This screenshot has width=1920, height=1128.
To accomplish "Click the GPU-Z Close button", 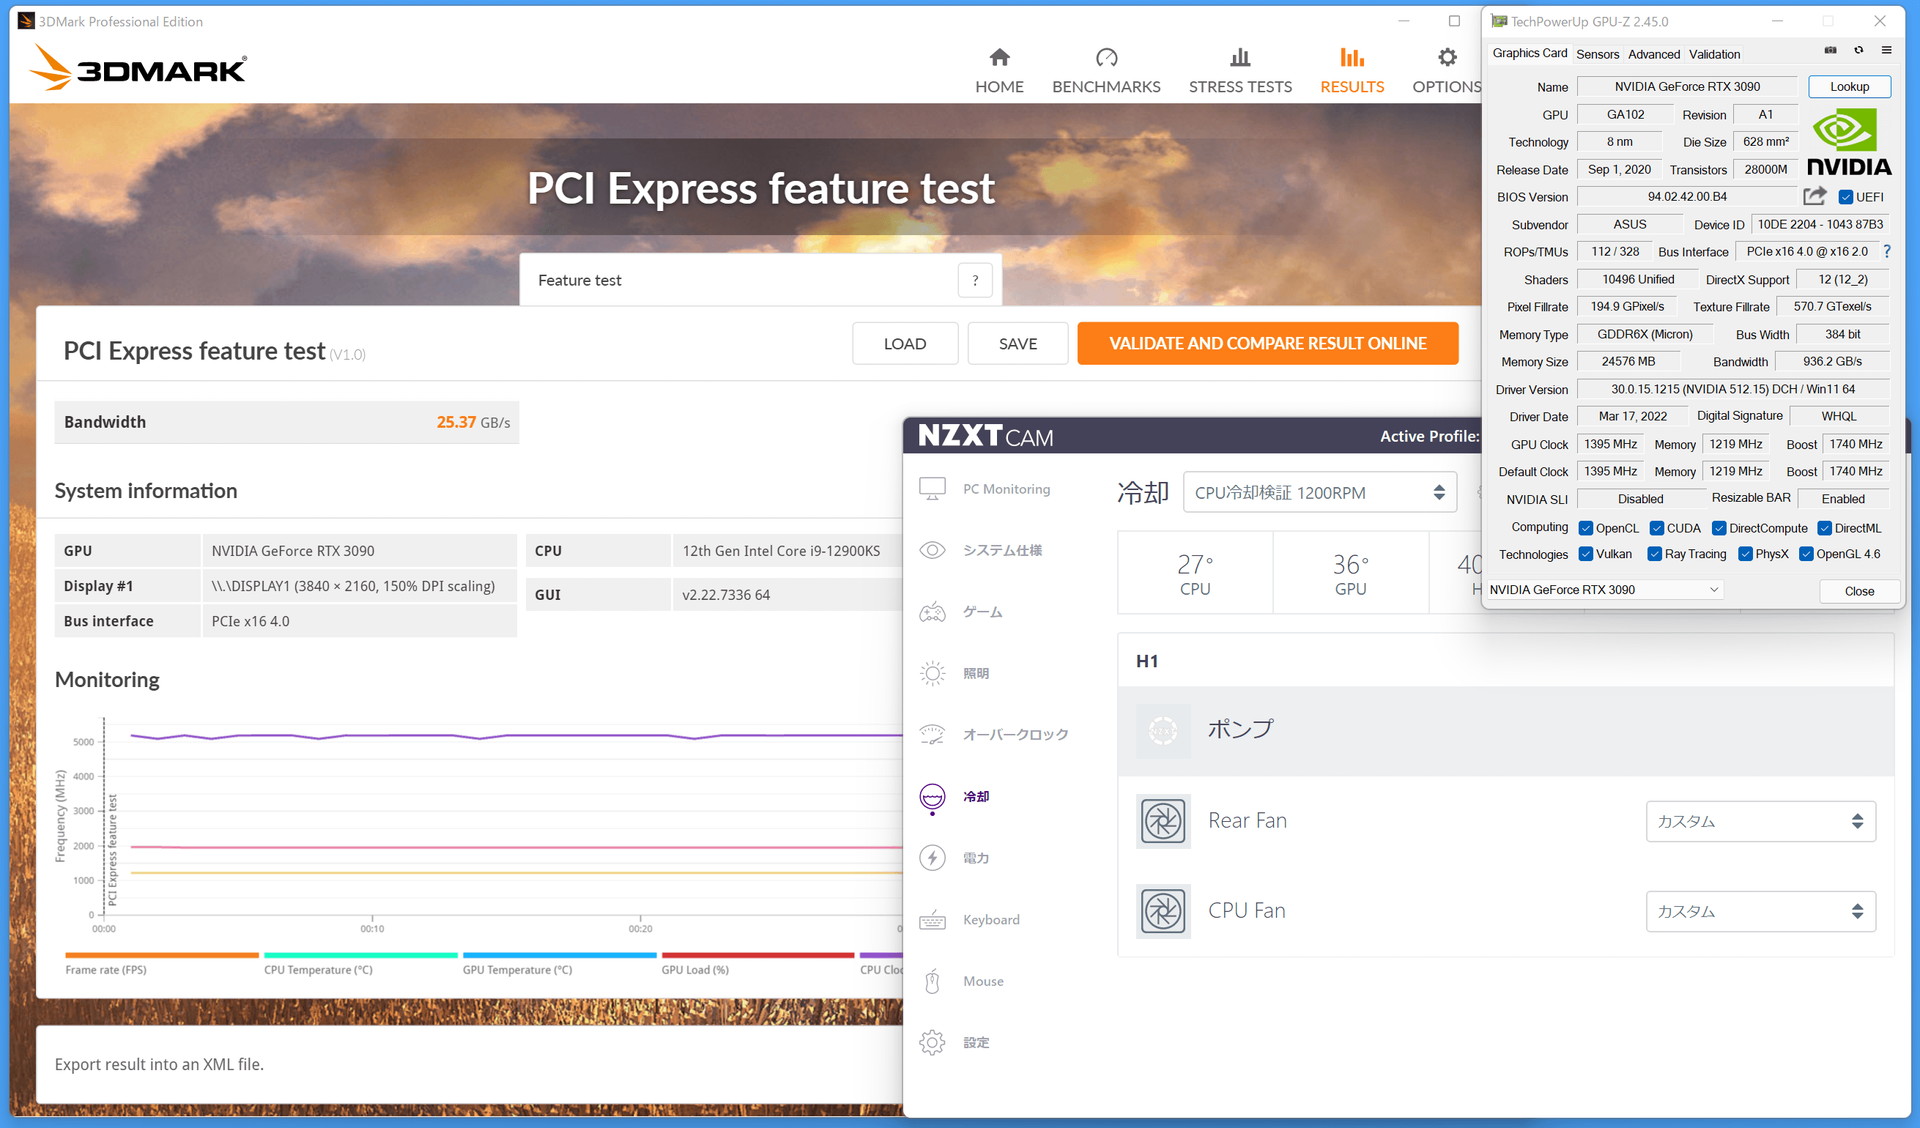I will (x=1859, y=591).
